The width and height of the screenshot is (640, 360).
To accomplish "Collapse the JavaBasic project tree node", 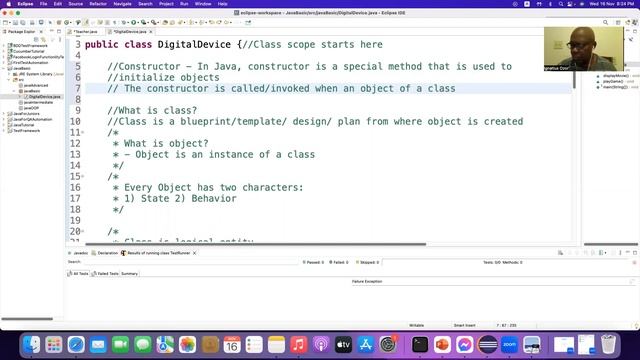I will coord(4,69).
